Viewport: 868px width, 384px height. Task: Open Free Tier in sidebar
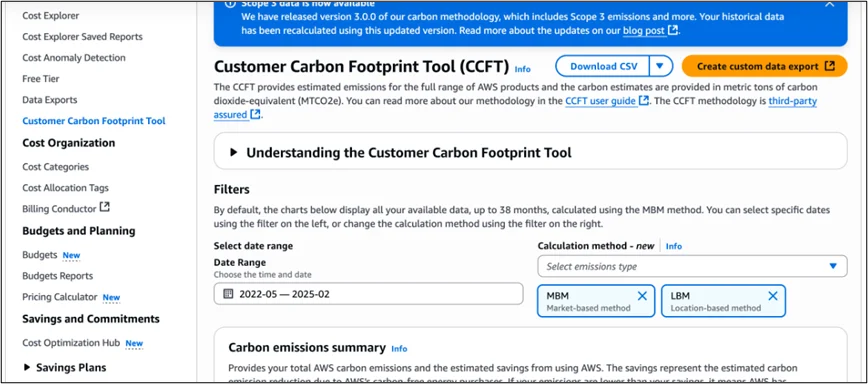(x=40, y=79)
